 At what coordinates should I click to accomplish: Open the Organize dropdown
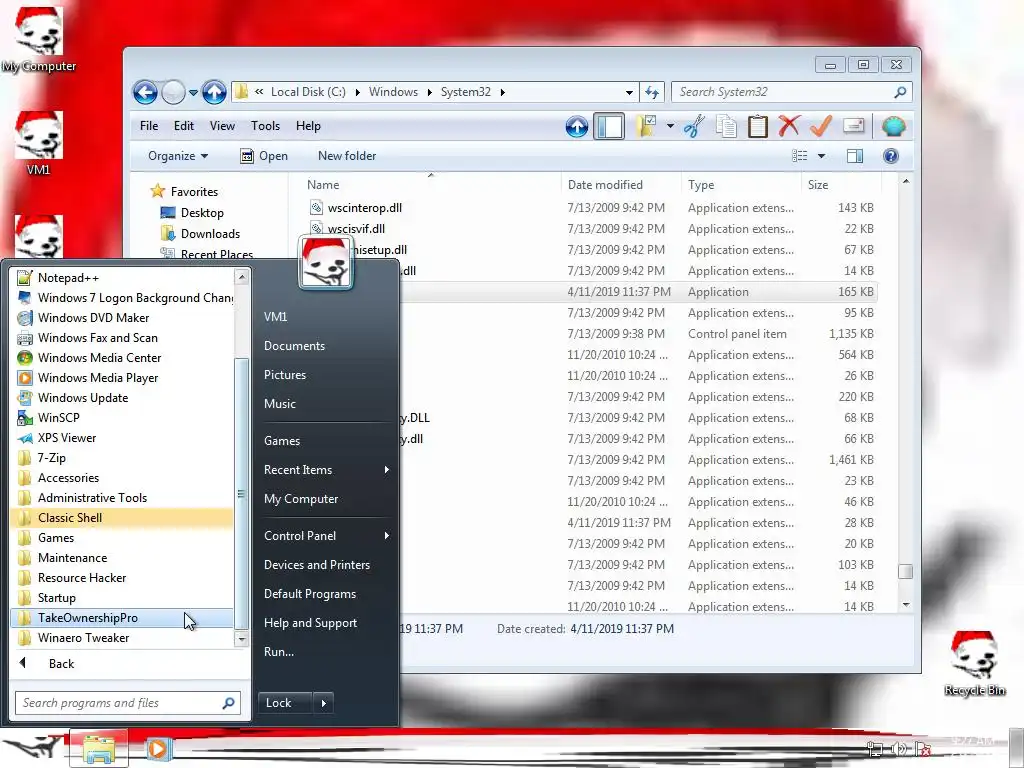[178, 156]
